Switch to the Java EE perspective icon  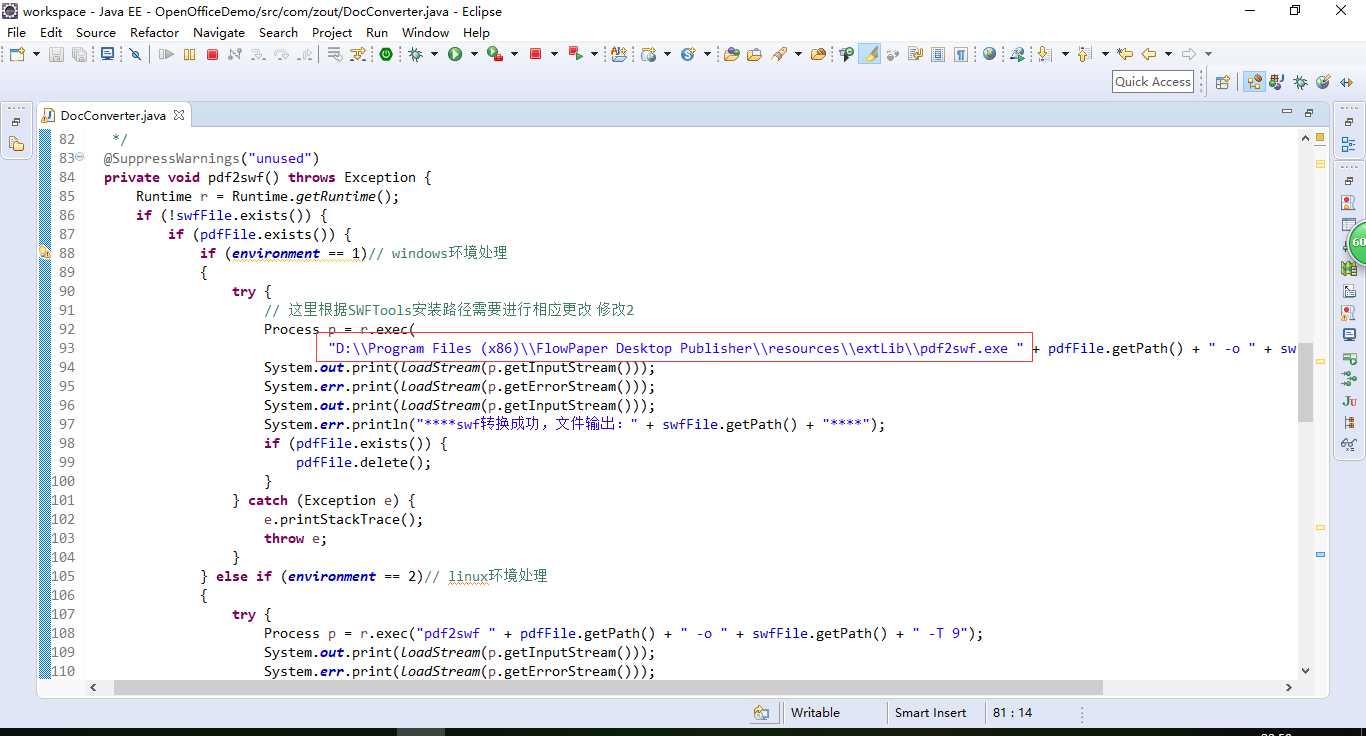[x=1254, y=82]
